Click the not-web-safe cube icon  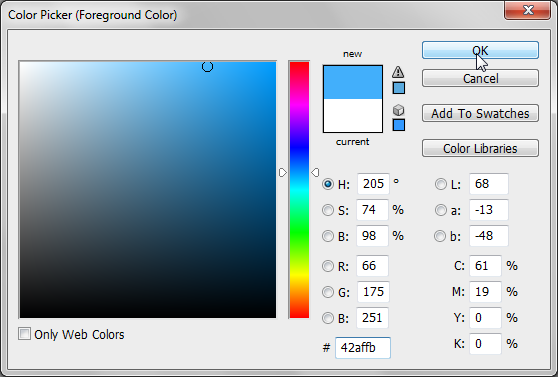pos(399,110)
